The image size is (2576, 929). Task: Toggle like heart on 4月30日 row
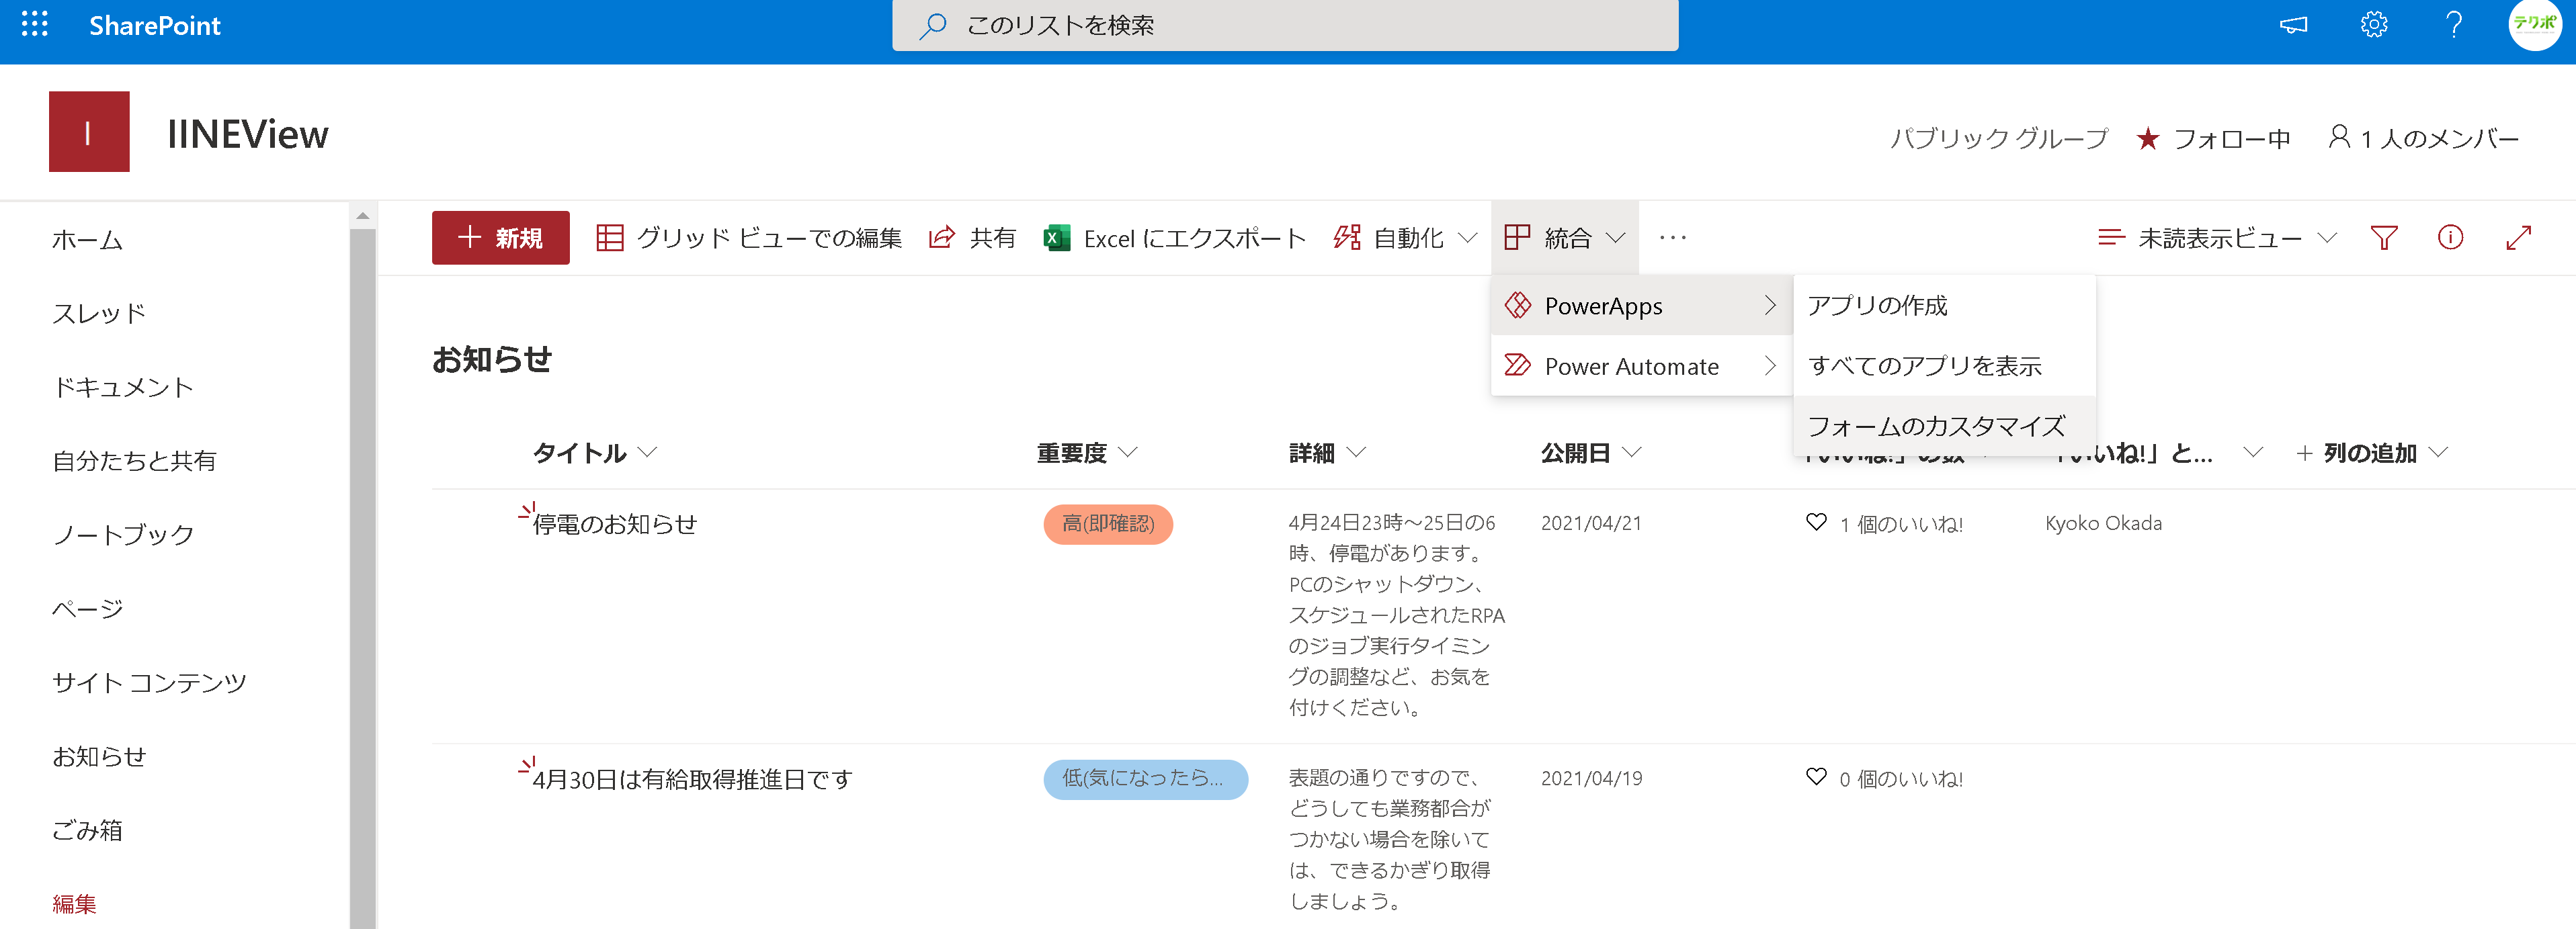(x=1816, y=778)
